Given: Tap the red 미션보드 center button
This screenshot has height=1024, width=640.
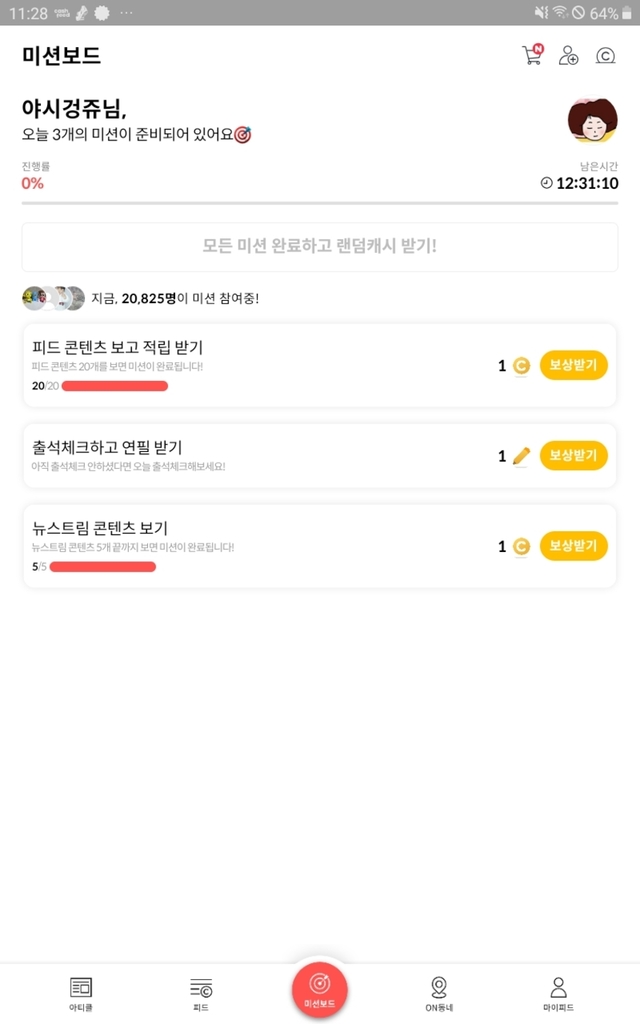Looking at the screenshot, I should pyautogui.click(x=320, y=988).
